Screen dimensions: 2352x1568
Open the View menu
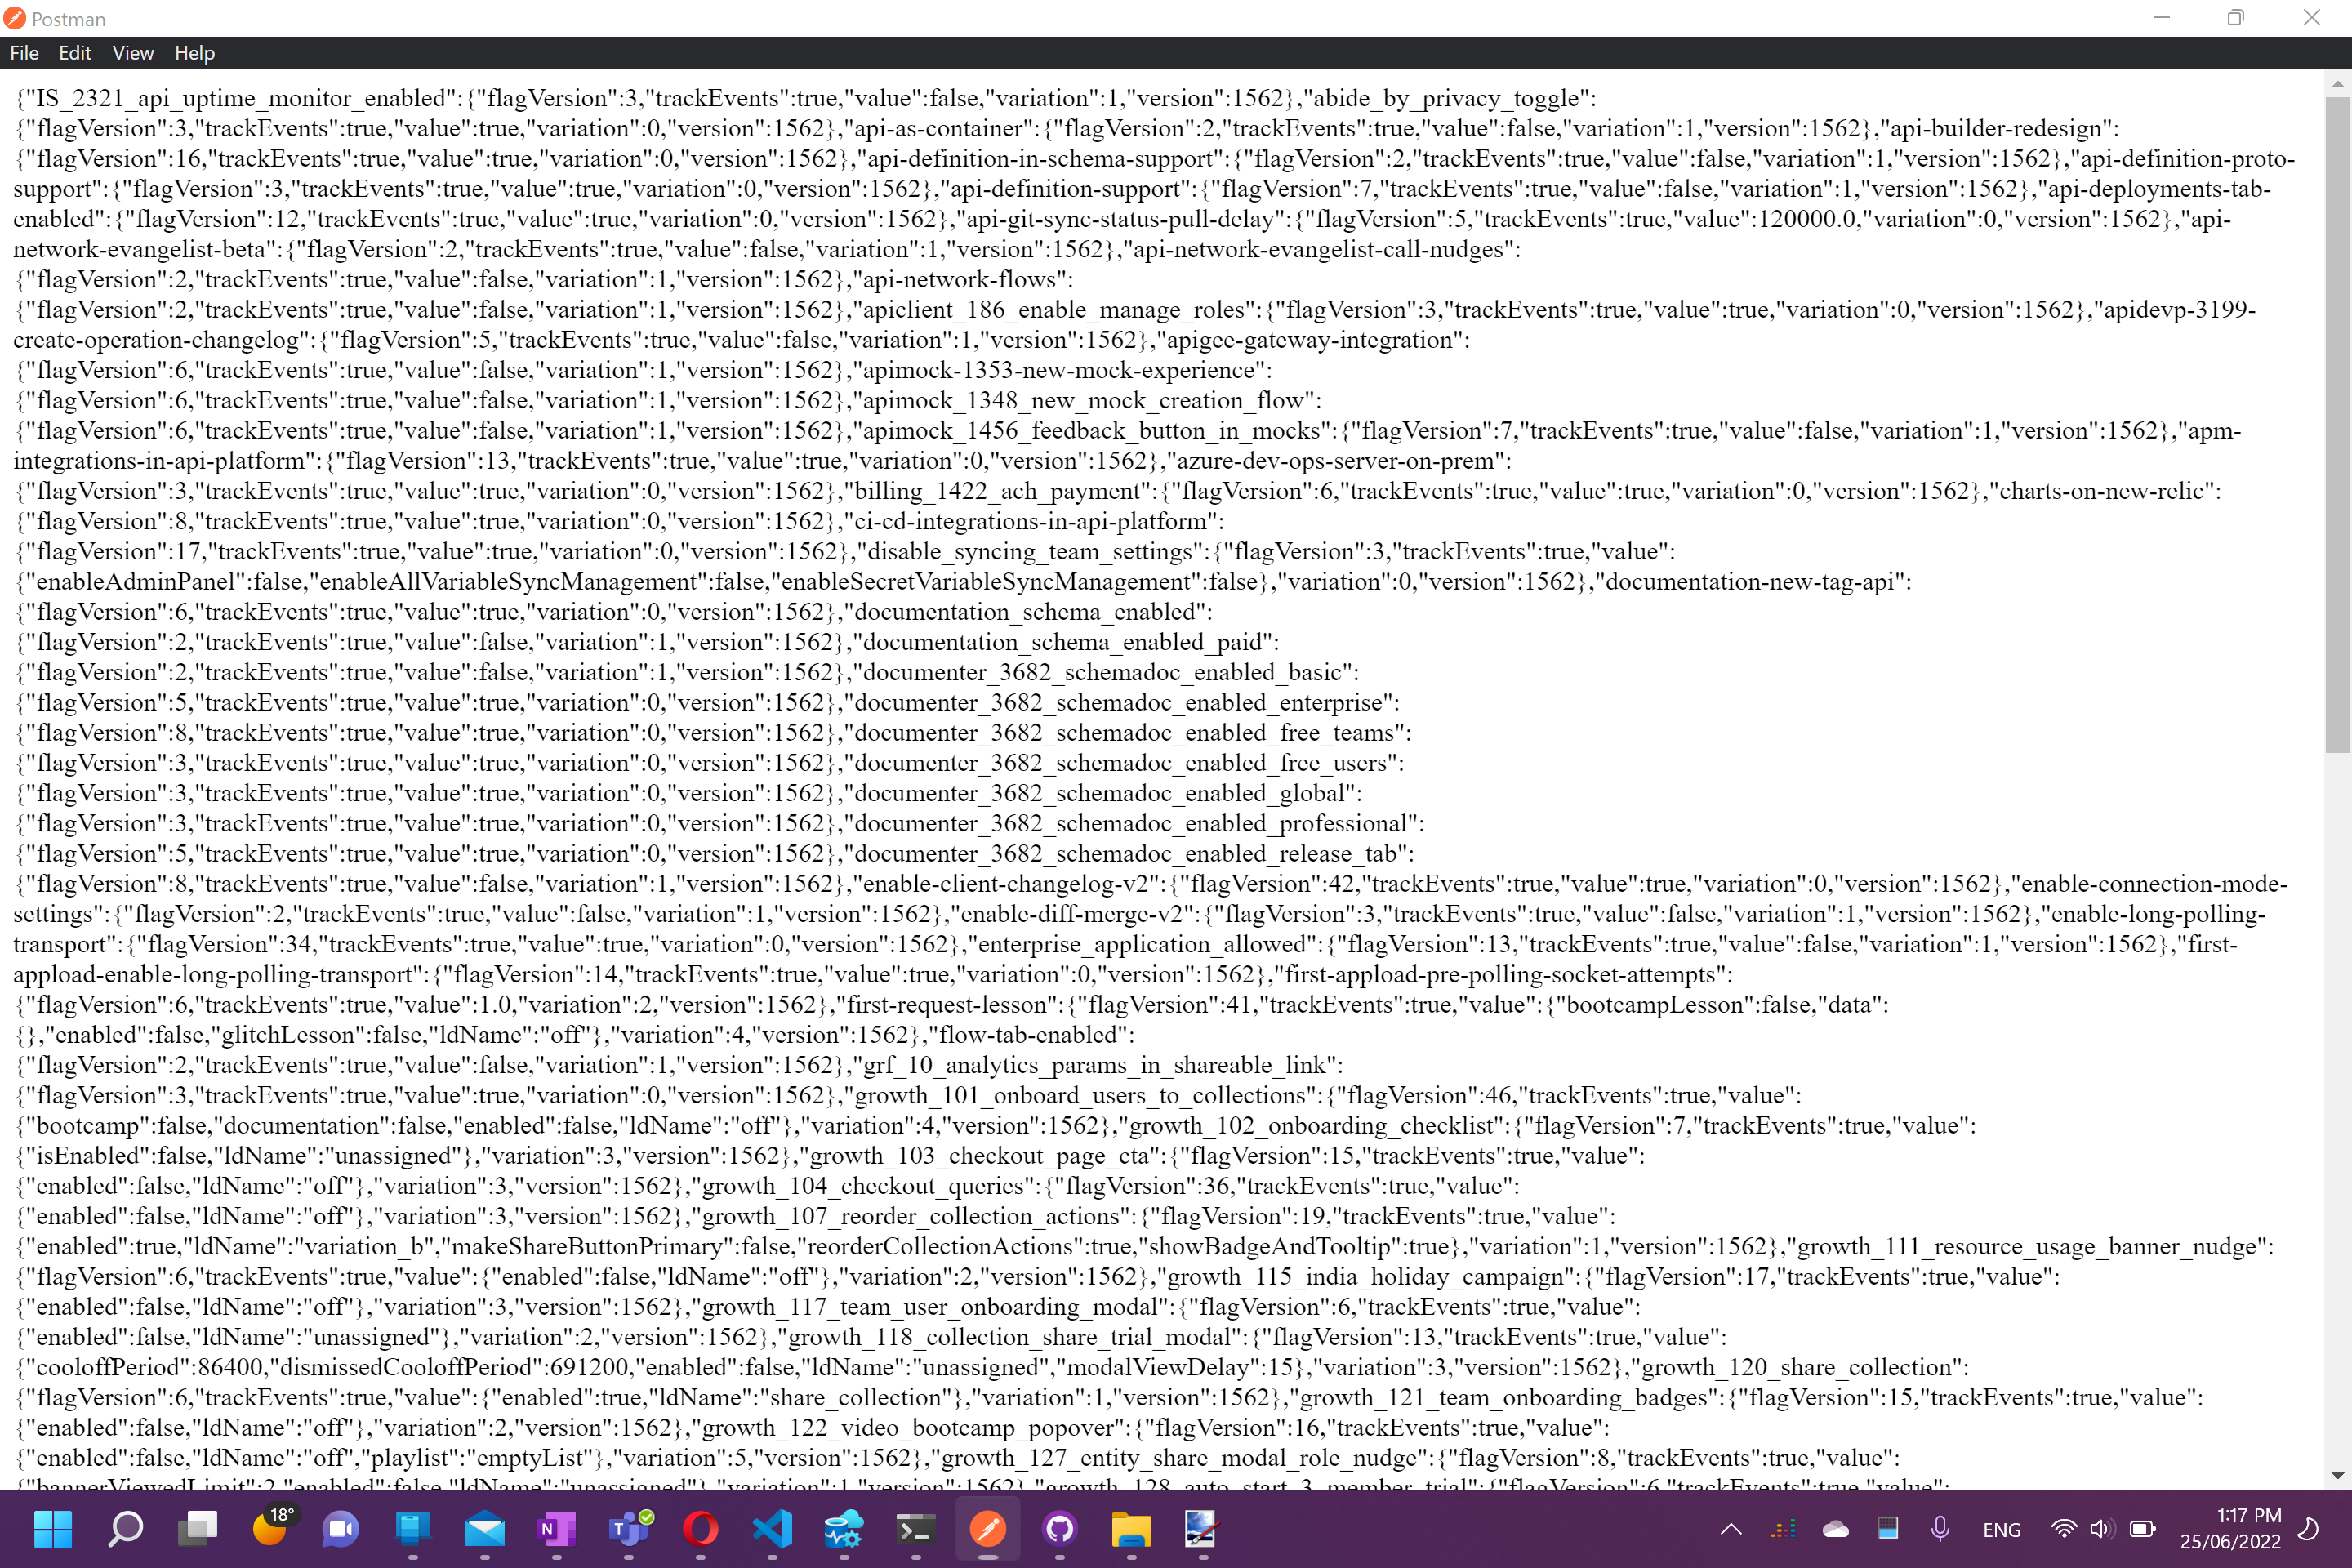(x=133, y=53)
